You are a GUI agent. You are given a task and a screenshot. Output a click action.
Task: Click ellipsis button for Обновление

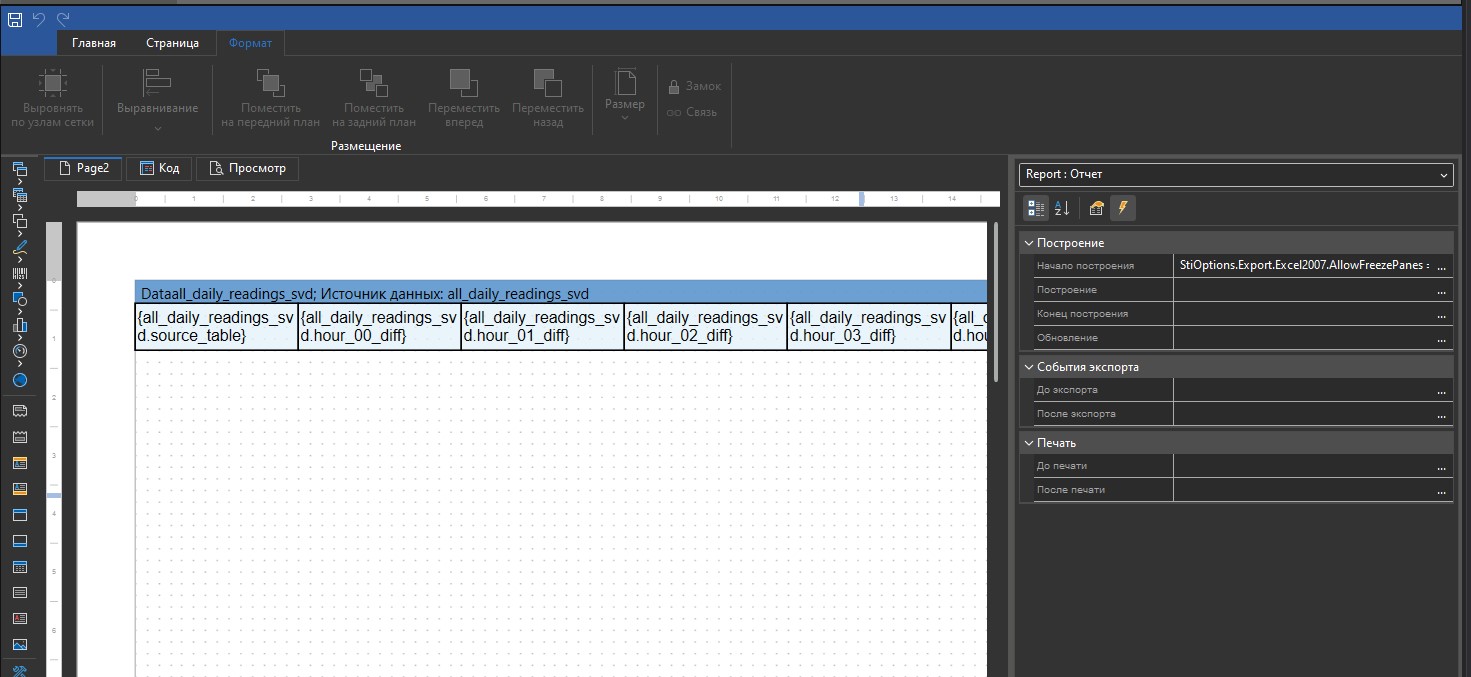1441,338
